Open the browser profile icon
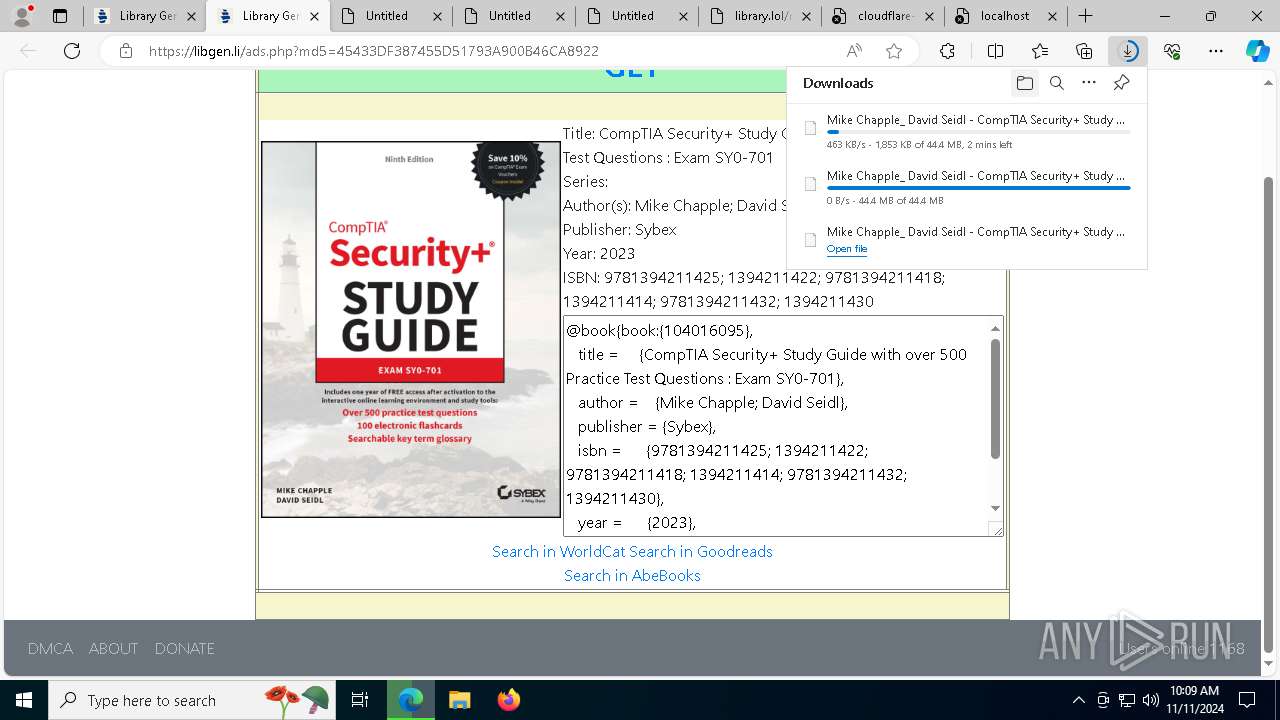The image size is (1280, 720). click(x=22, y=15)
